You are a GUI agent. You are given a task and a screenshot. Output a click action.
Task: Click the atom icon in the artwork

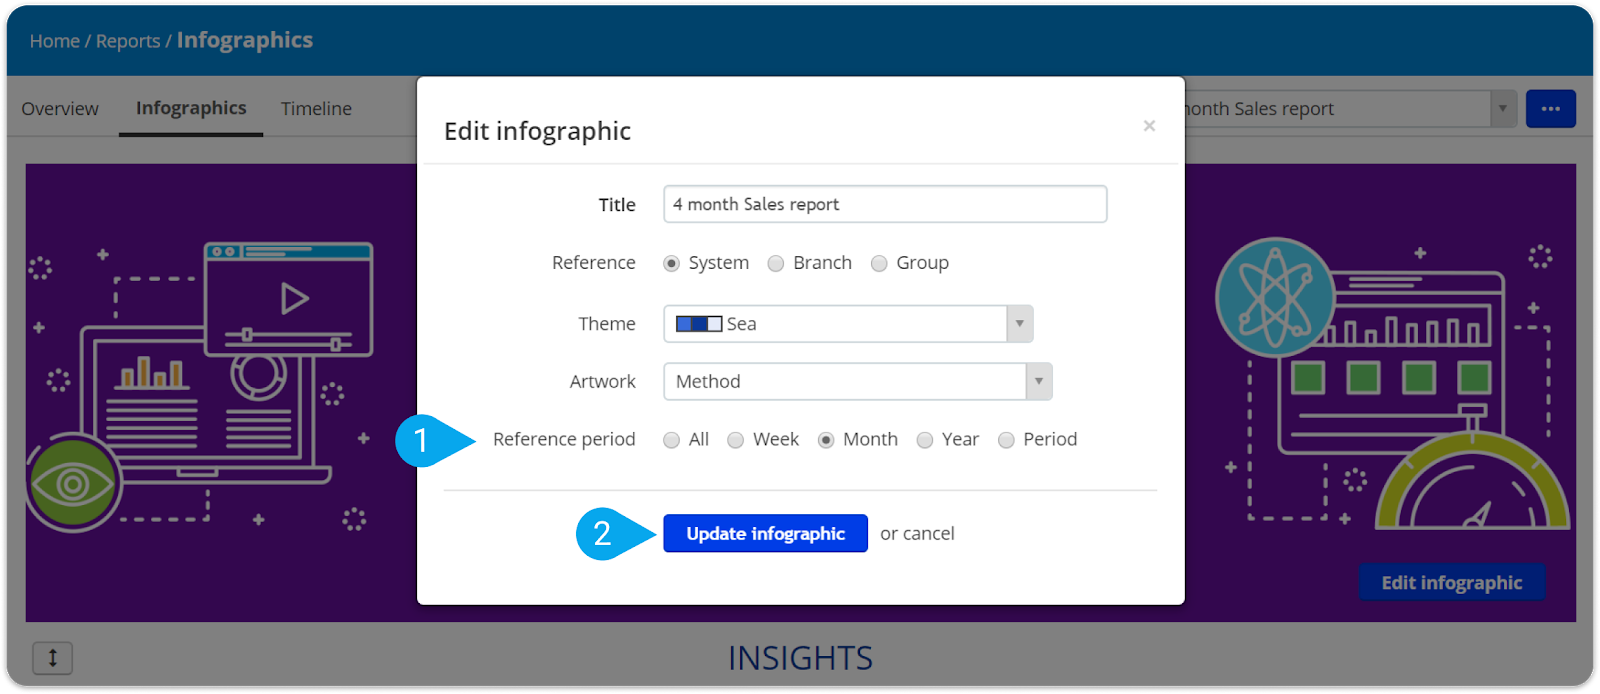(x=1275, y=297)
